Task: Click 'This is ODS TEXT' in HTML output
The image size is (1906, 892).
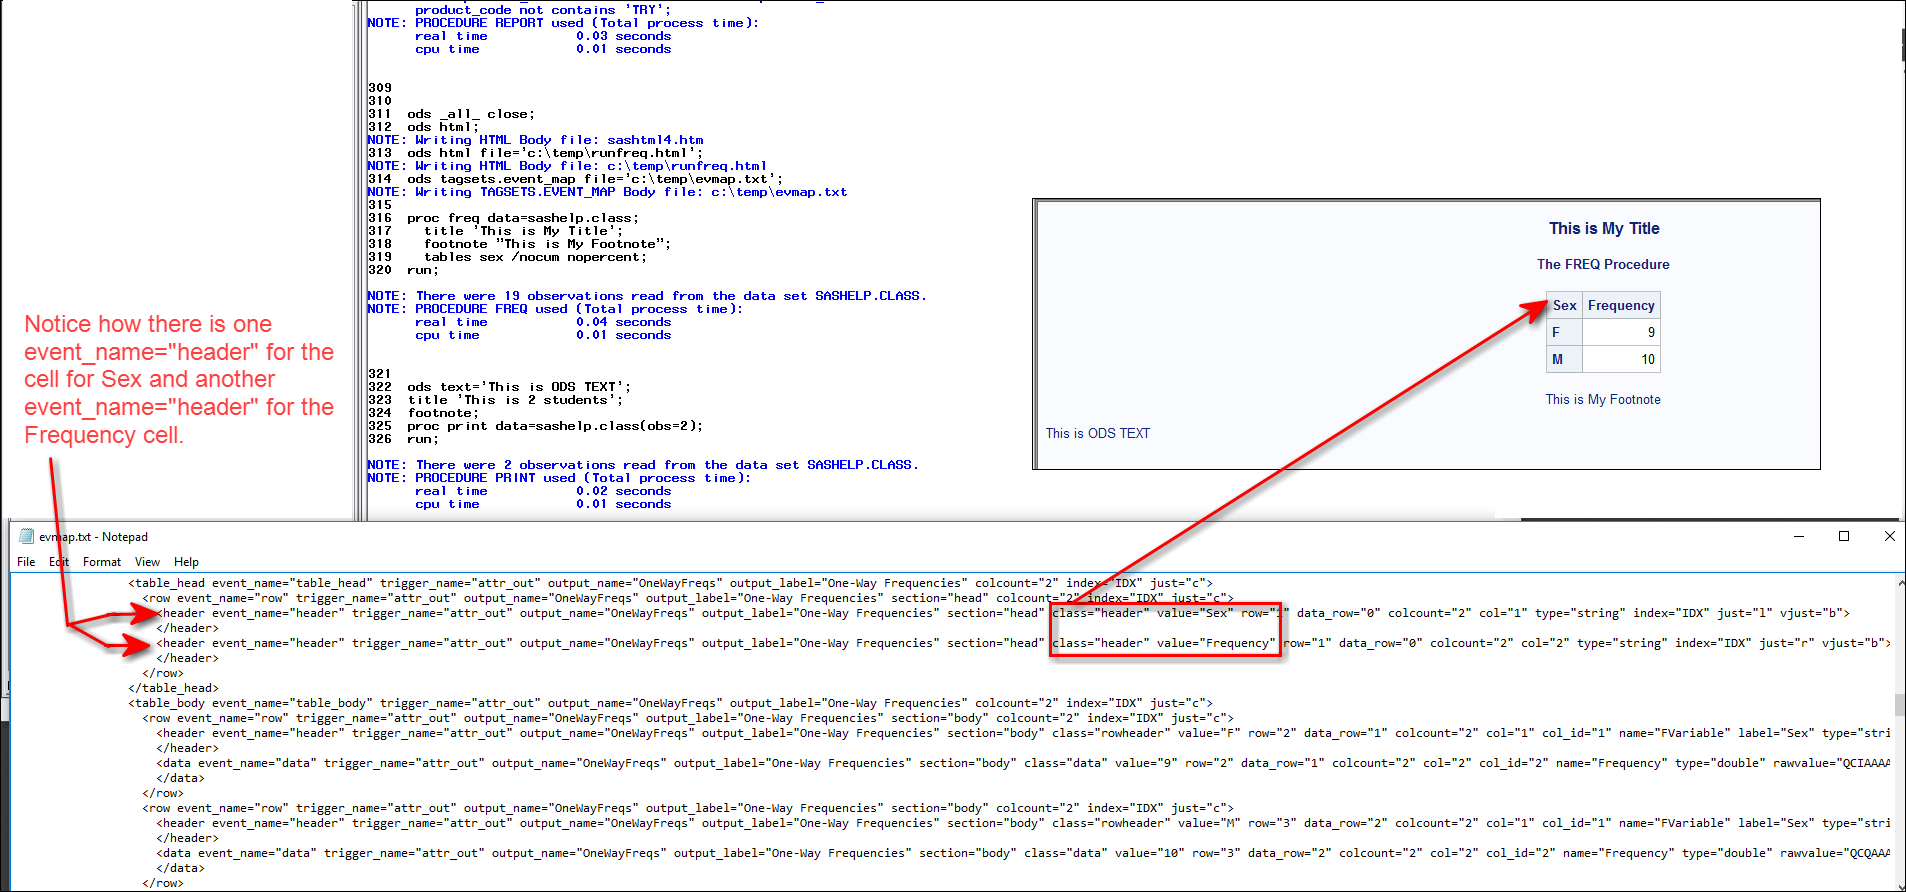Action: click(1098, 434)
